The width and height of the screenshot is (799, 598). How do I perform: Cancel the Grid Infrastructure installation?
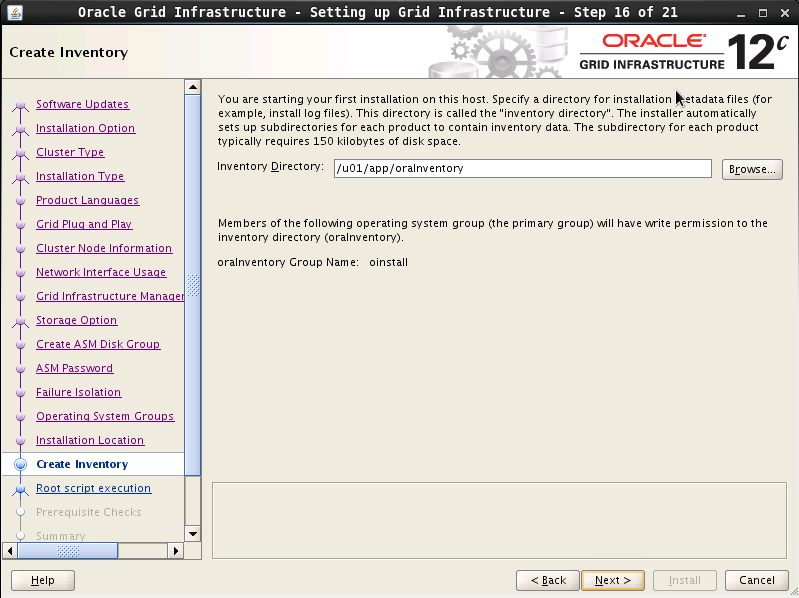tap(756, 580)
